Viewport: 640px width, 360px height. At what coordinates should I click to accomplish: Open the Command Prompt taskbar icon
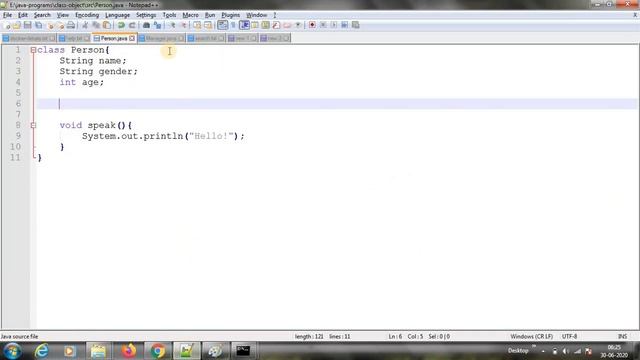click(243, 351)
